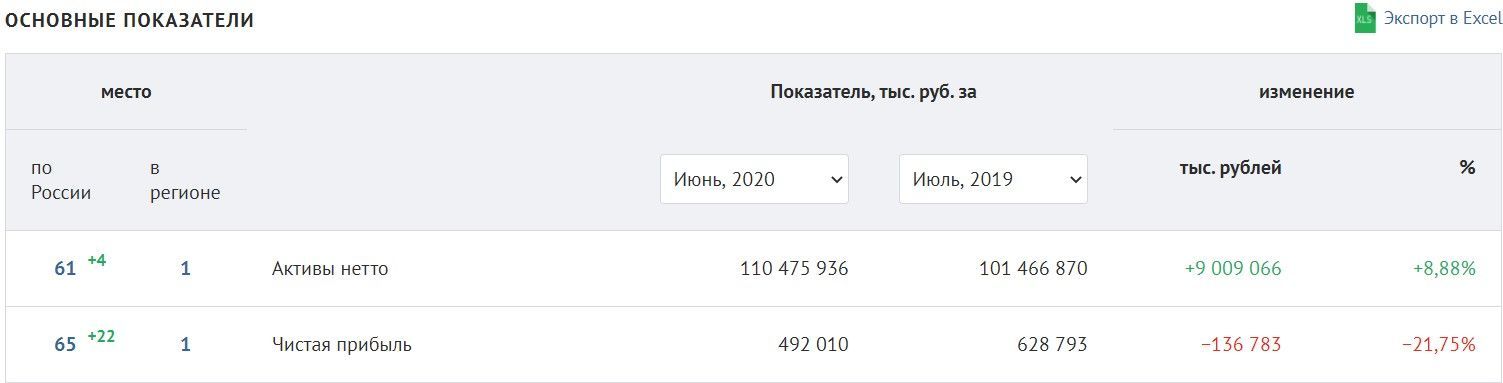Click the chevron arrow of Июнь, 2020
Image resolution: width=1503 pixels, height=383 pixels.
[837, 180]
